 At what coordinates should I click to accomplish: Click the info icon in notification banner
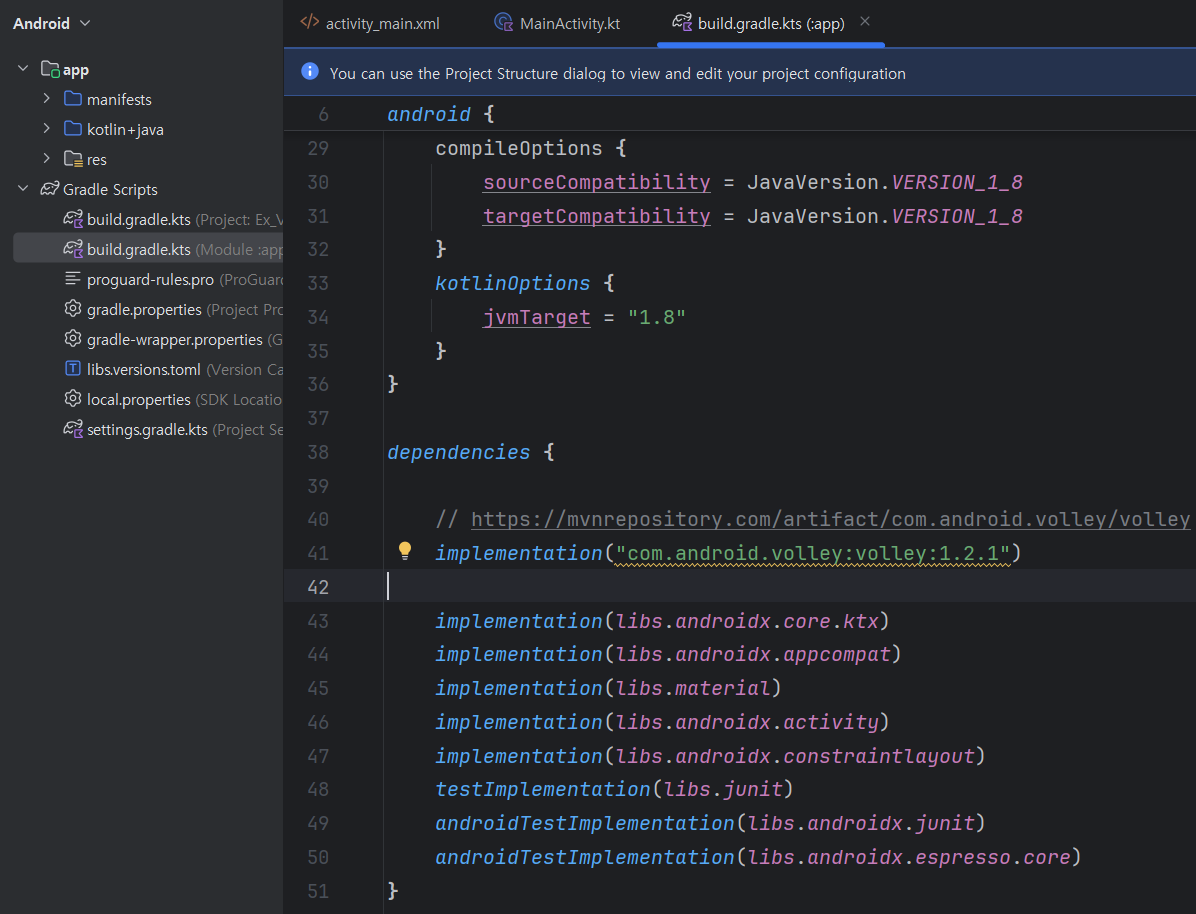click(310, 72)
